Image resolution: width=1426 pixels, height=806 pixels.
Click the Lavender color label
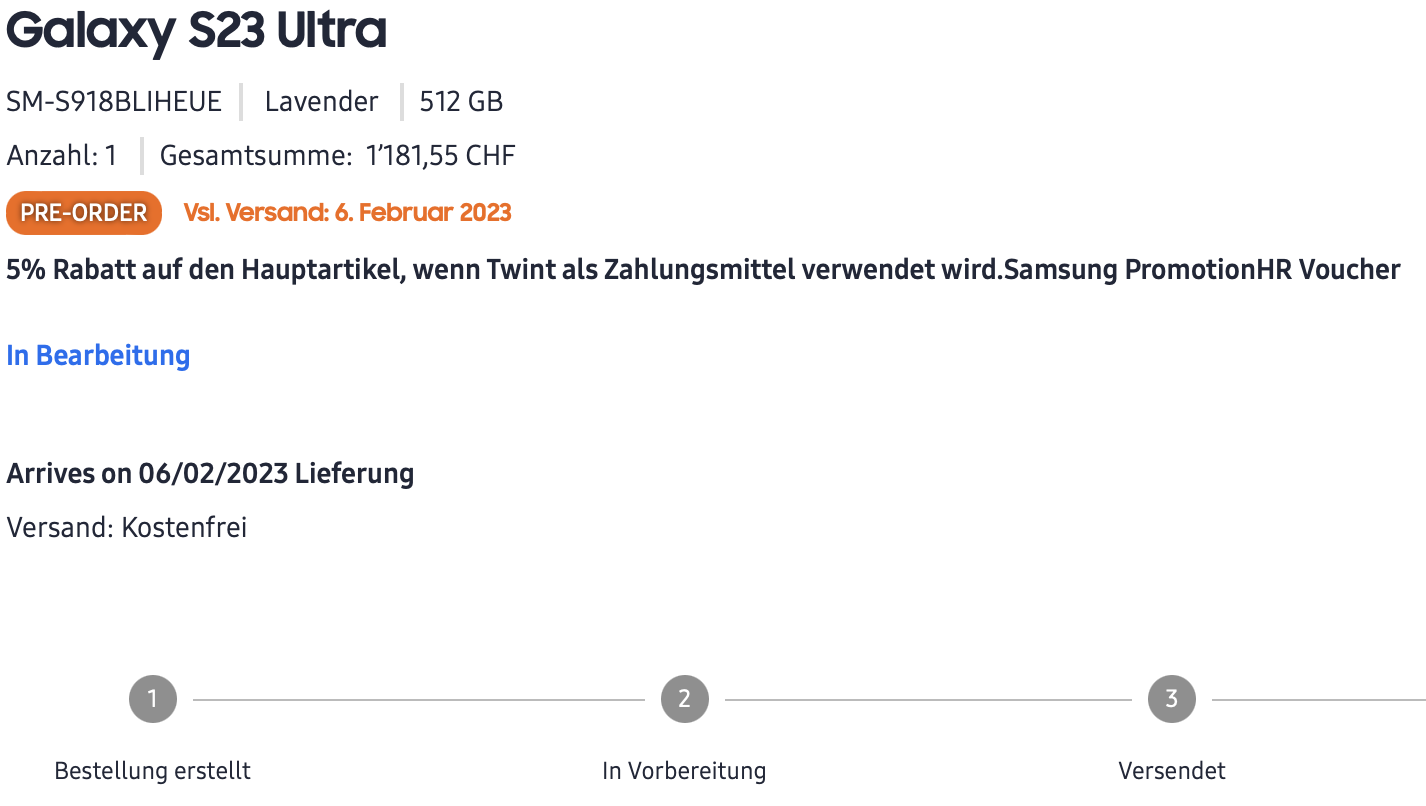(x=321, y=101)
